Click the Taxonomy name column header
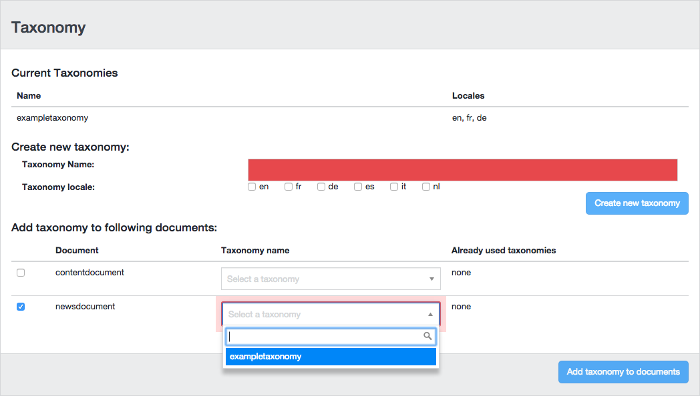The height and width of the screenshot is (396, 700). [255, 250]
